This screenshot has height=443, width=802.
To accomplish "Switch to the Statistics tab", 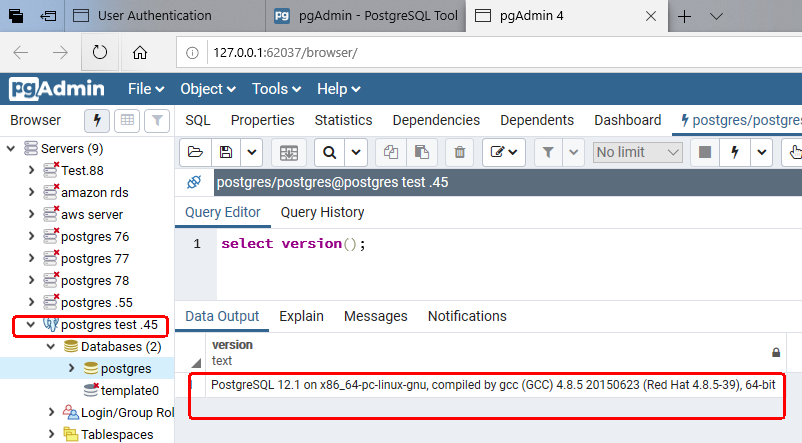I will coord(343,120).
